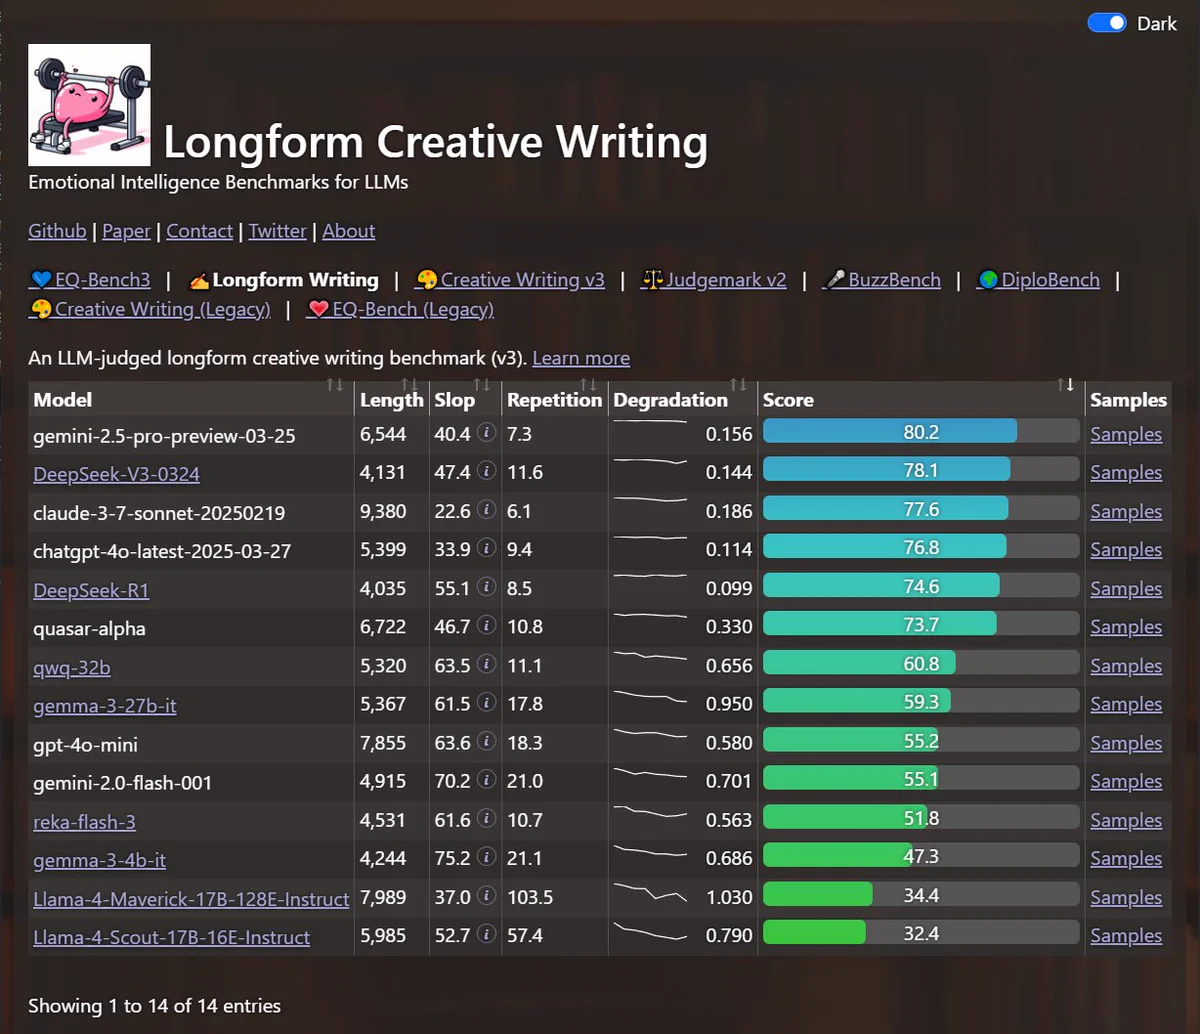
Task: Click Slop info icon for Llama-4-Maverick
Action: click(x=486, y=896)
